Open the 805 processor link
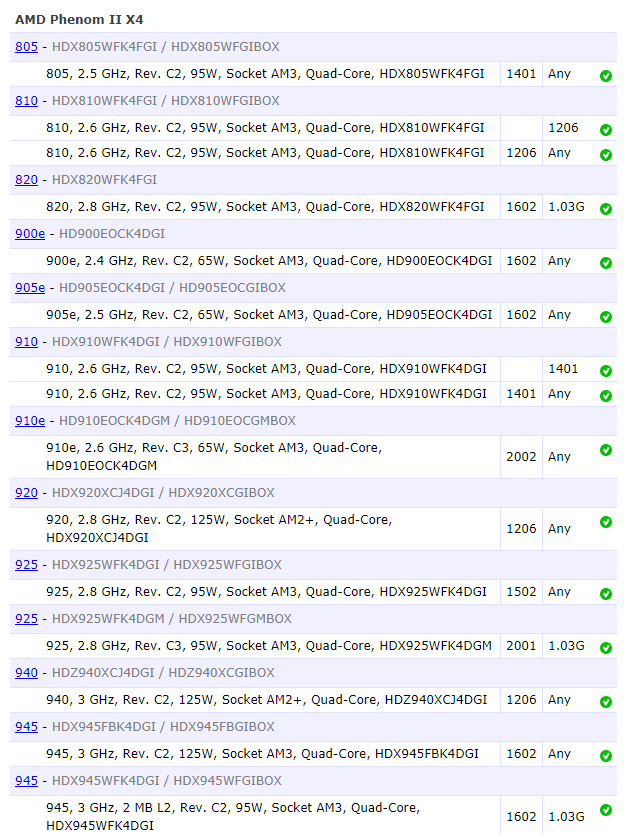The width and height of the screenshot is (624, 836). (26, 47)
